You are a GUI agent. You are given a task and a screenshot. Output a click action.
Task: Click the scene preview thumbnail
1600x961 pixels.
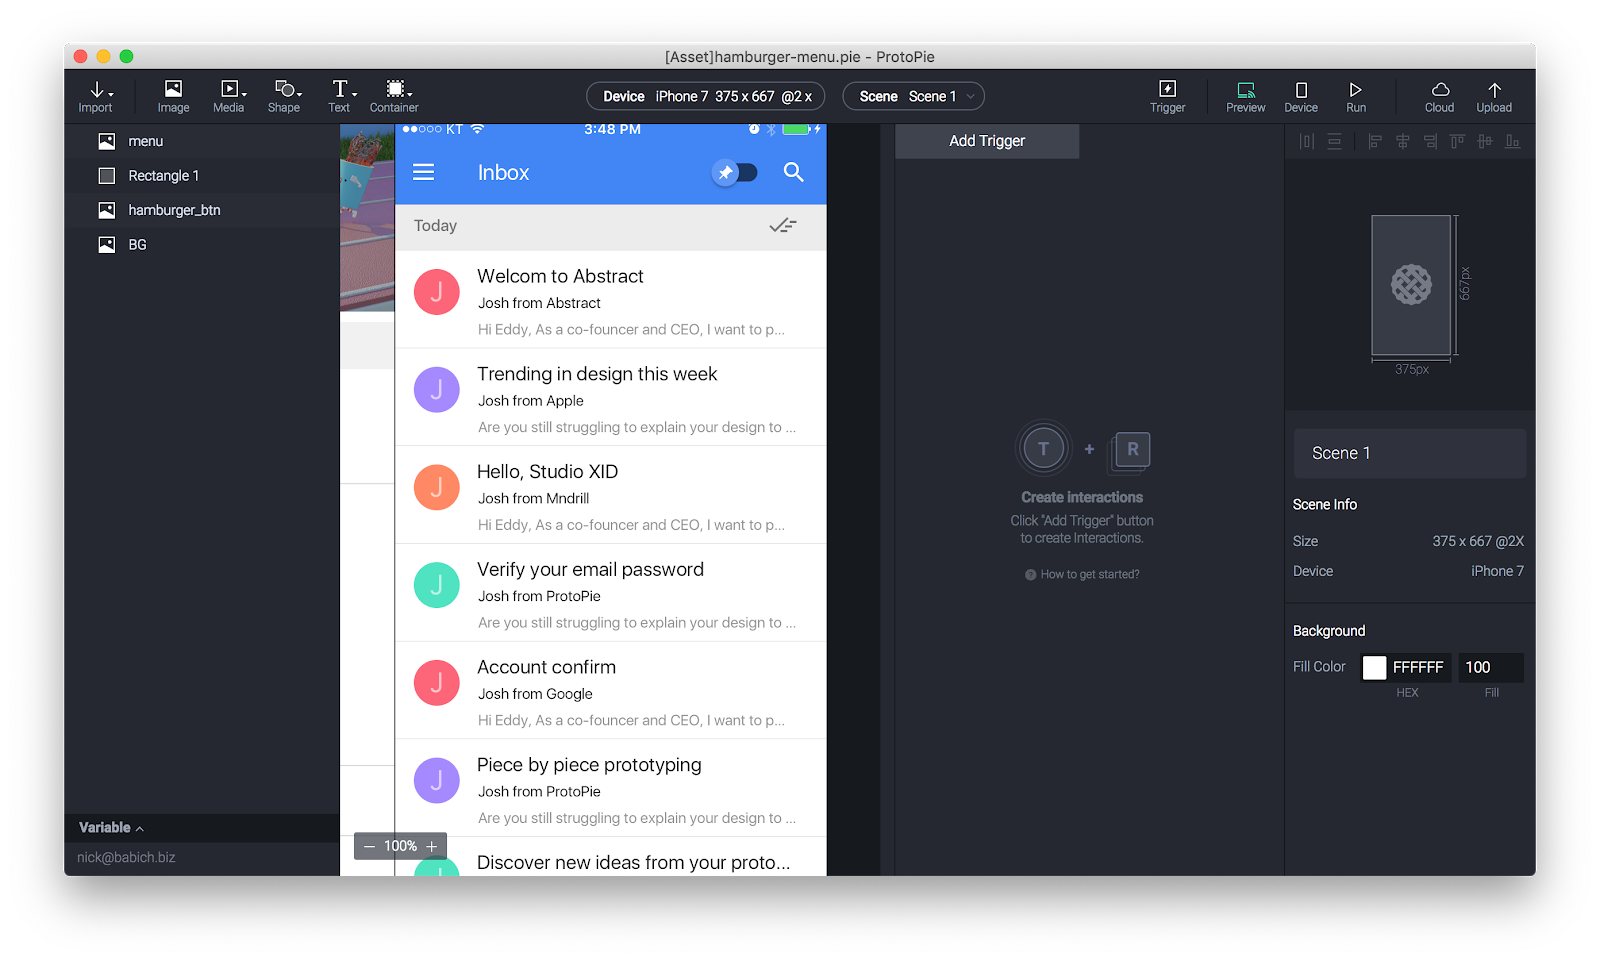1411,286
